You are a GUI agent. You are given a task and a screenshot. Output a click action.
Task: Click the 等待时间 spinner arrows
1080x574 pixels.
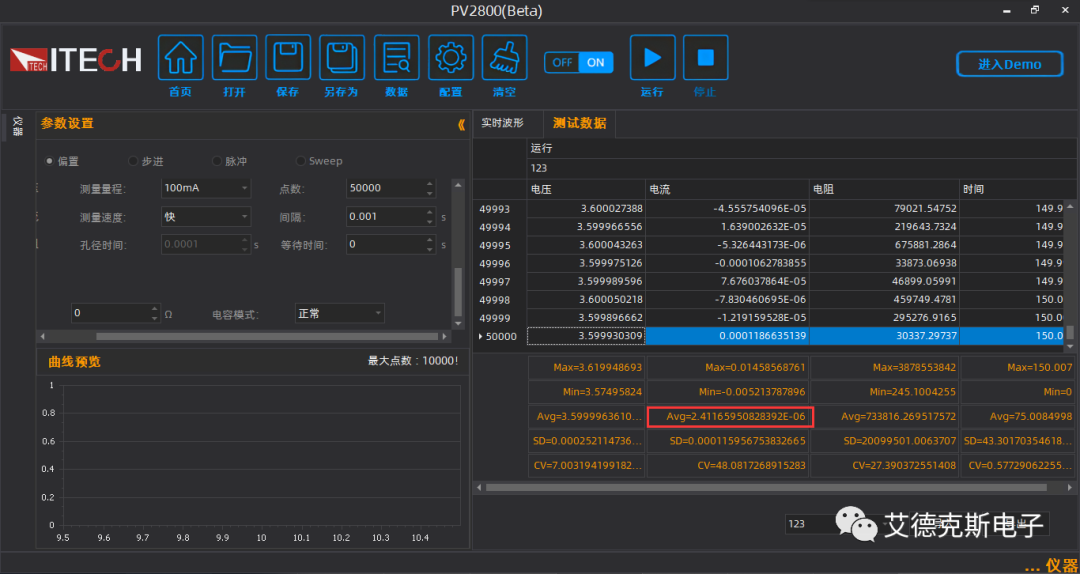(430, 245)
